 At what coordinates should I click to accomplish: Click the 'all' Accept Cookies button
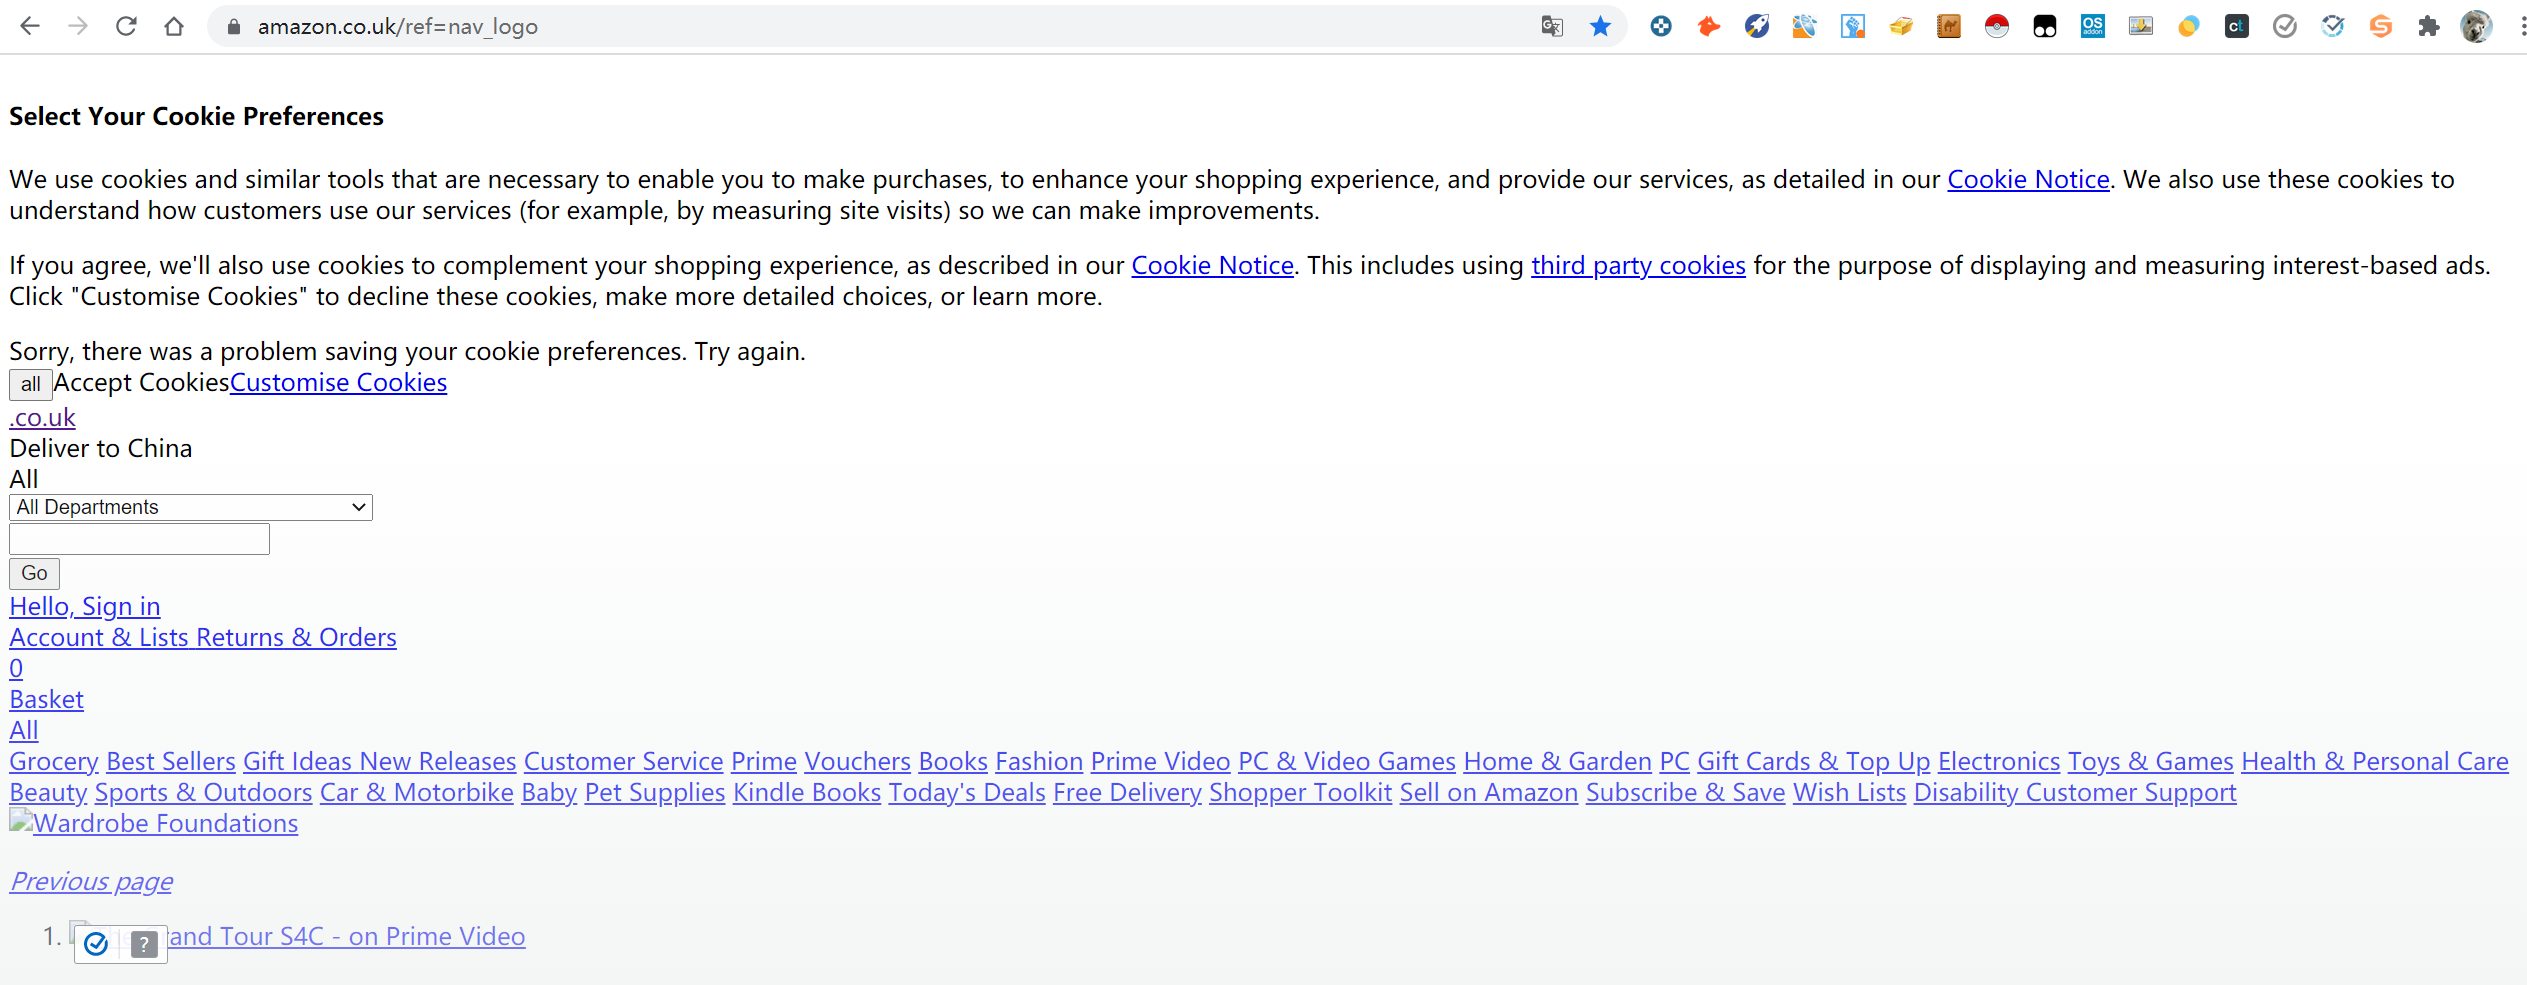coord(31,384)
